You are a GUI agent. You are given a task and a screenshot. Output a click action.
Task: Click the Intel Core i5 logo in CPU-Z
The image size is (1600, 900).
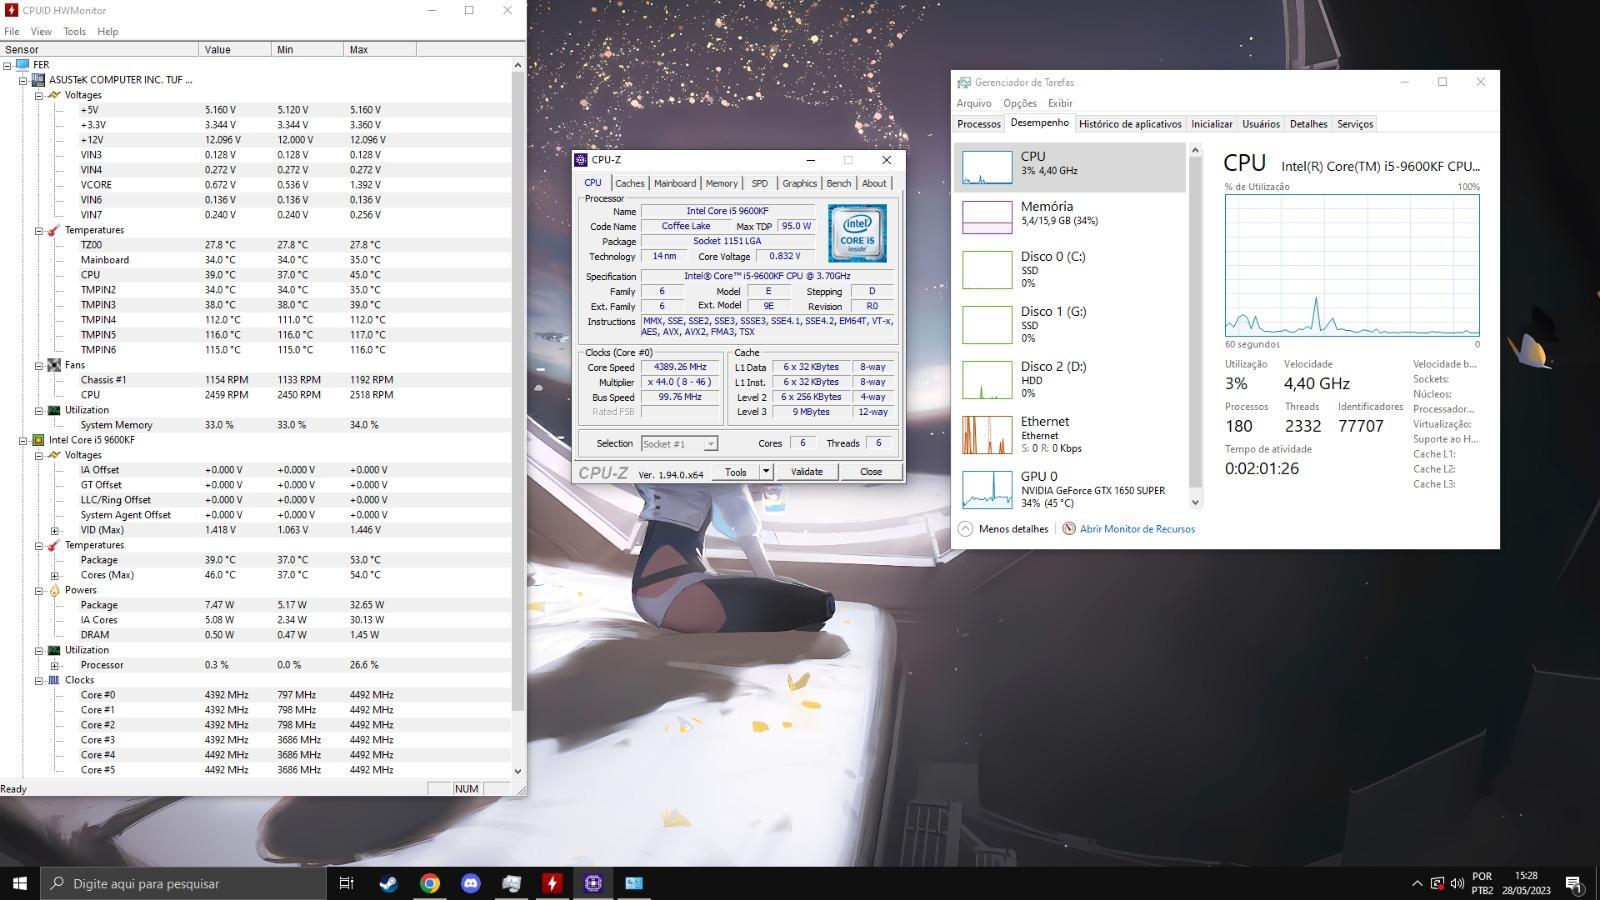(x=857, y=233)
